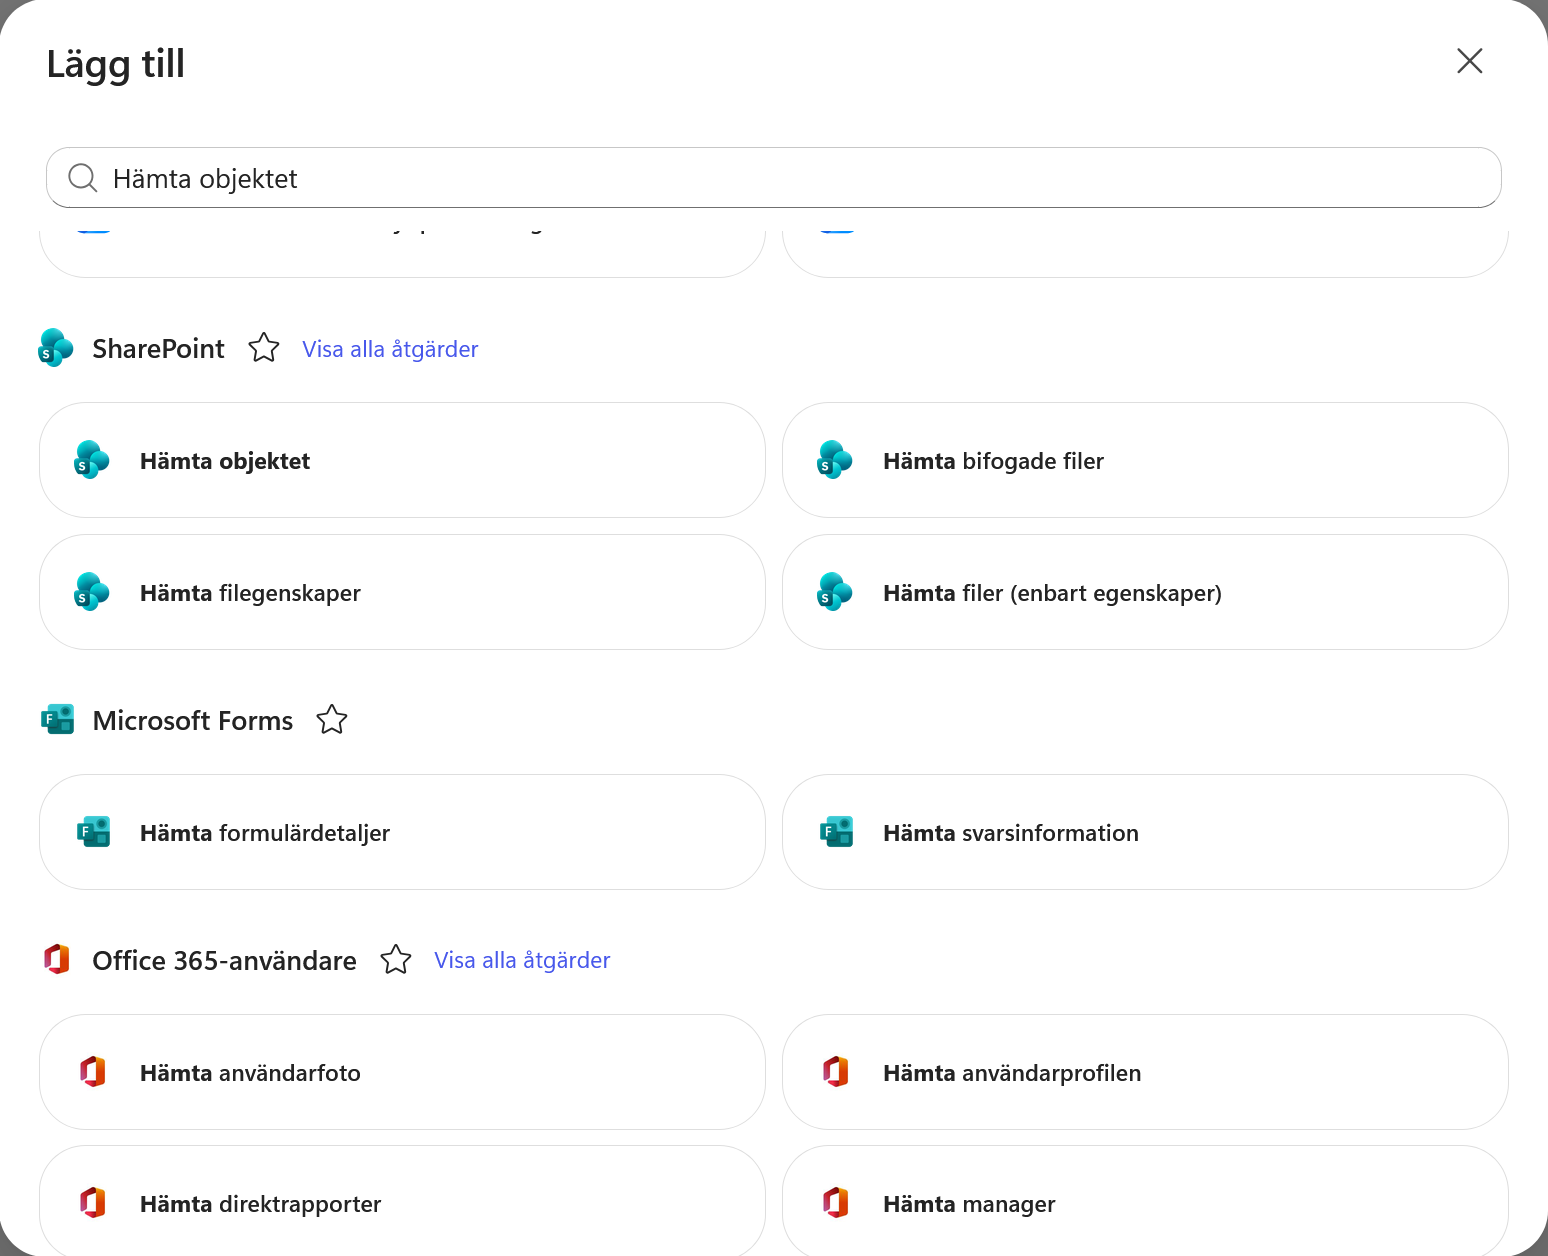Click the SharePoint icon in 'Hämta objektet' card
Viewport: 1548px width, 1256px height.
[92, 460]
